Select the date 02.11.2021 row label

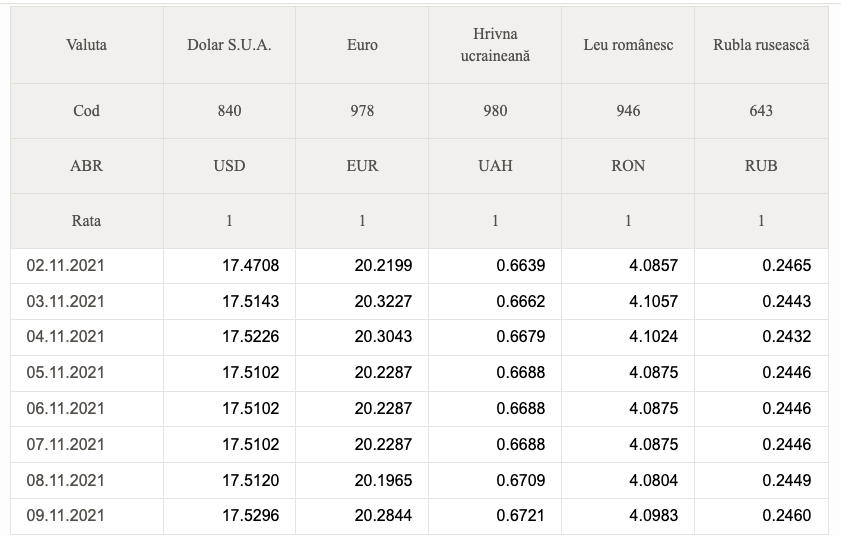tap(65, 266)
